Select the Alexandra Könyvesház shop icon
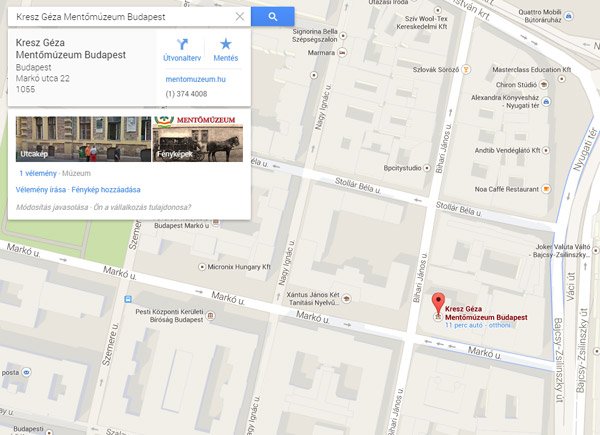 click(x=546, y=101)
